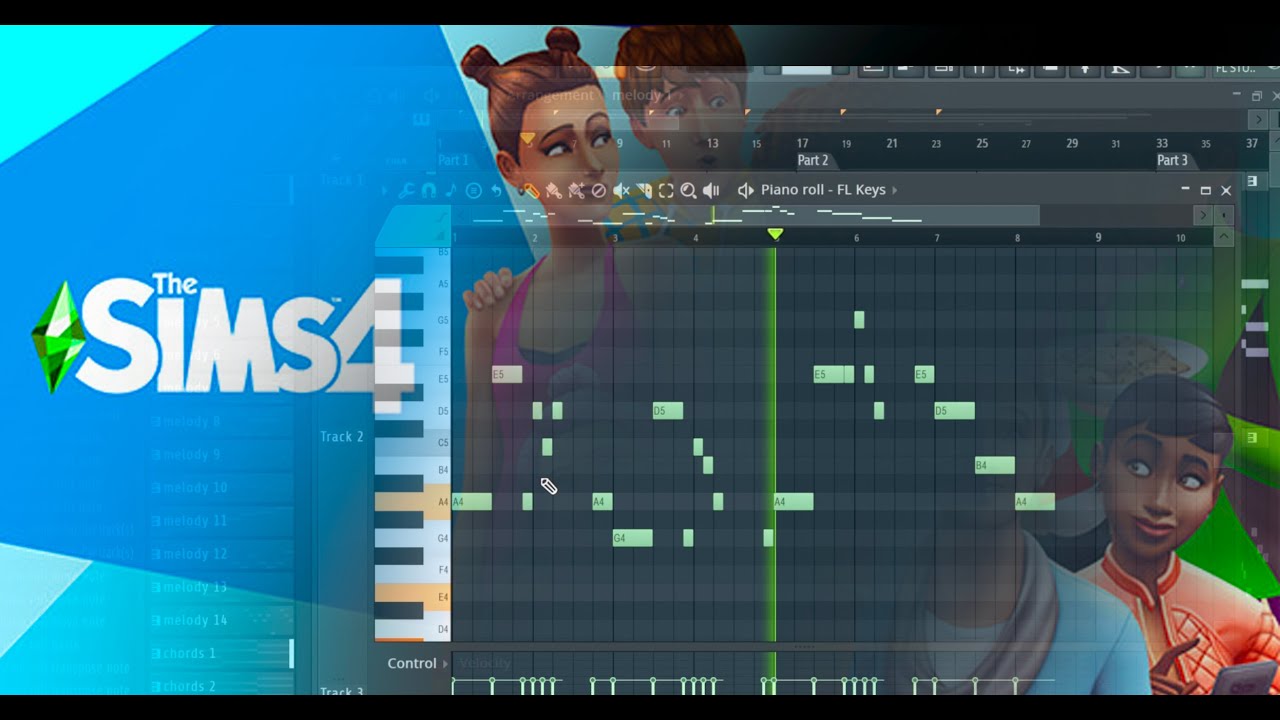Expand the Control lane selector arrow
The image size is (1280, 720).
445,664
